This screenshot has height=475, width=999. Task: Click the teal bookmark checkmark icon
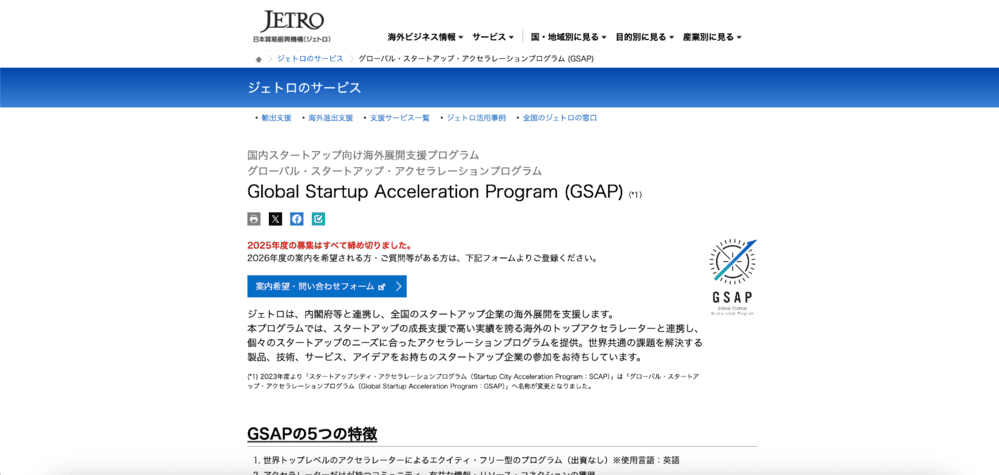coord(318,219)
